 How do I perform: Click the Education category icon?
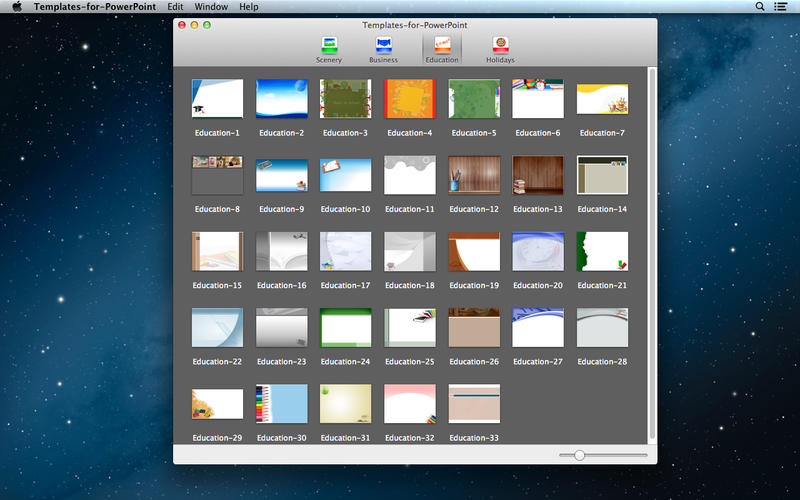[x=441, y=45]
